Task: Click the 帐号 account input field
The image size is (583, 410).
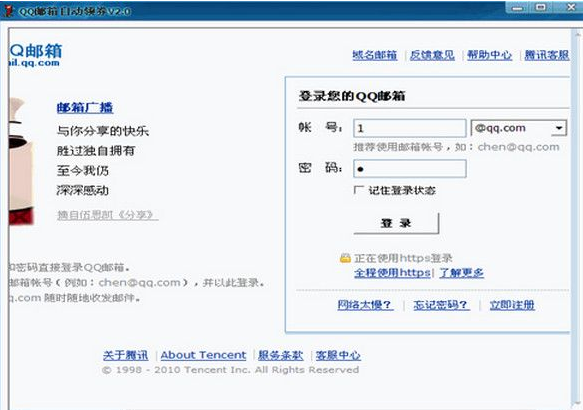Action: [409, 128]
